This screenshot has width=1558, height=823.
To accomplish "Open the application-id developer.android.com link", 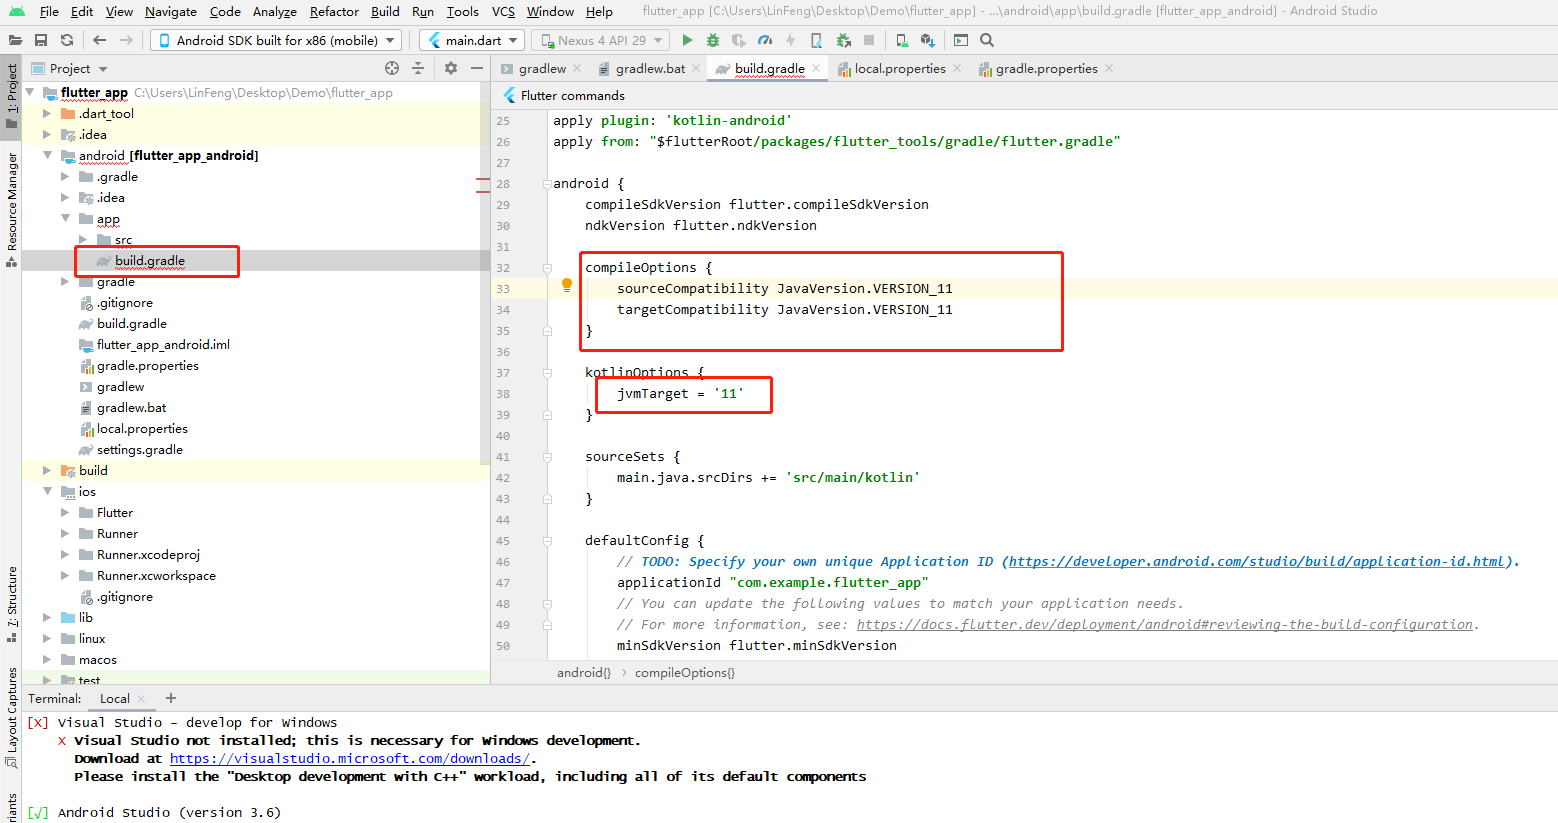I will point(1255,561).
